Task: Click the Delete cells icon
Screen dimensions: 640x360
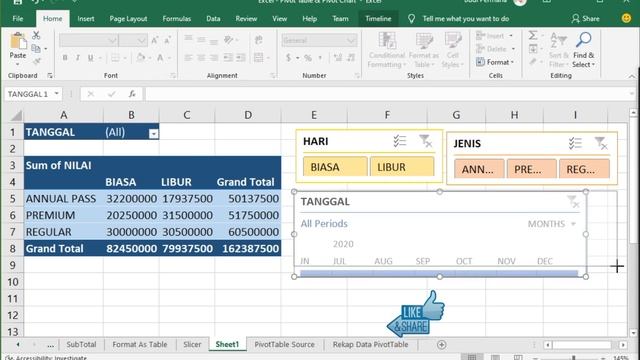Action: (x=480, y=49)
